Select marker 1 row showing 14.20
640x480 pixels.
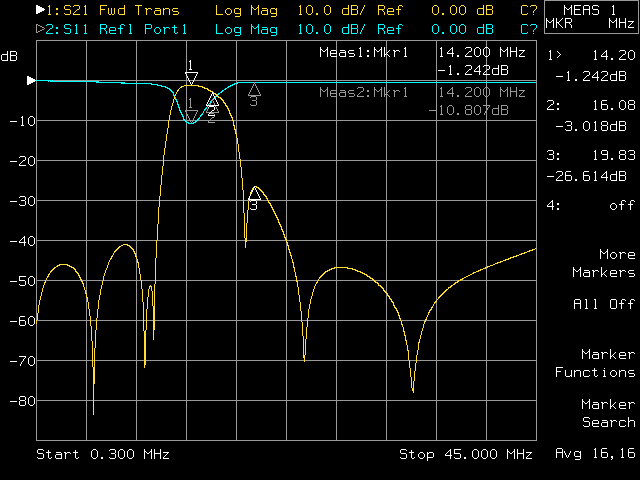point(591,55)
